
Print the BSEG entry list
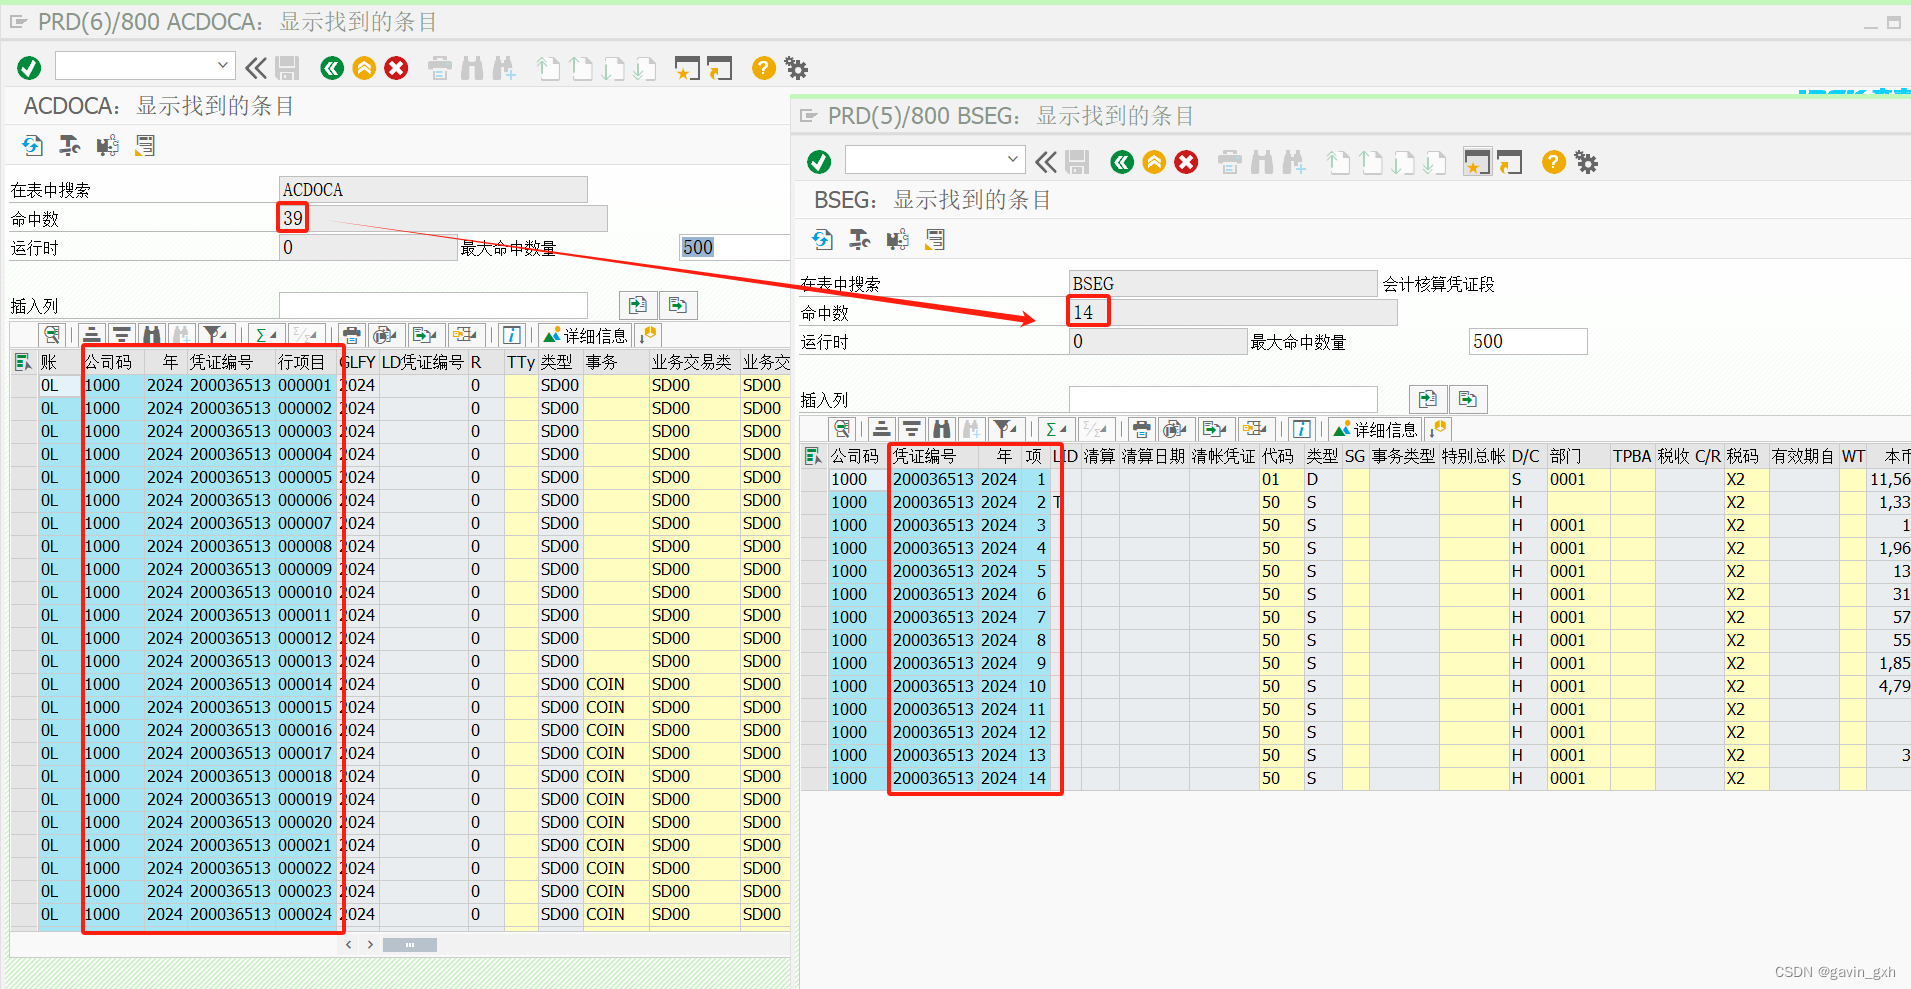click(x=1142, y=429)
